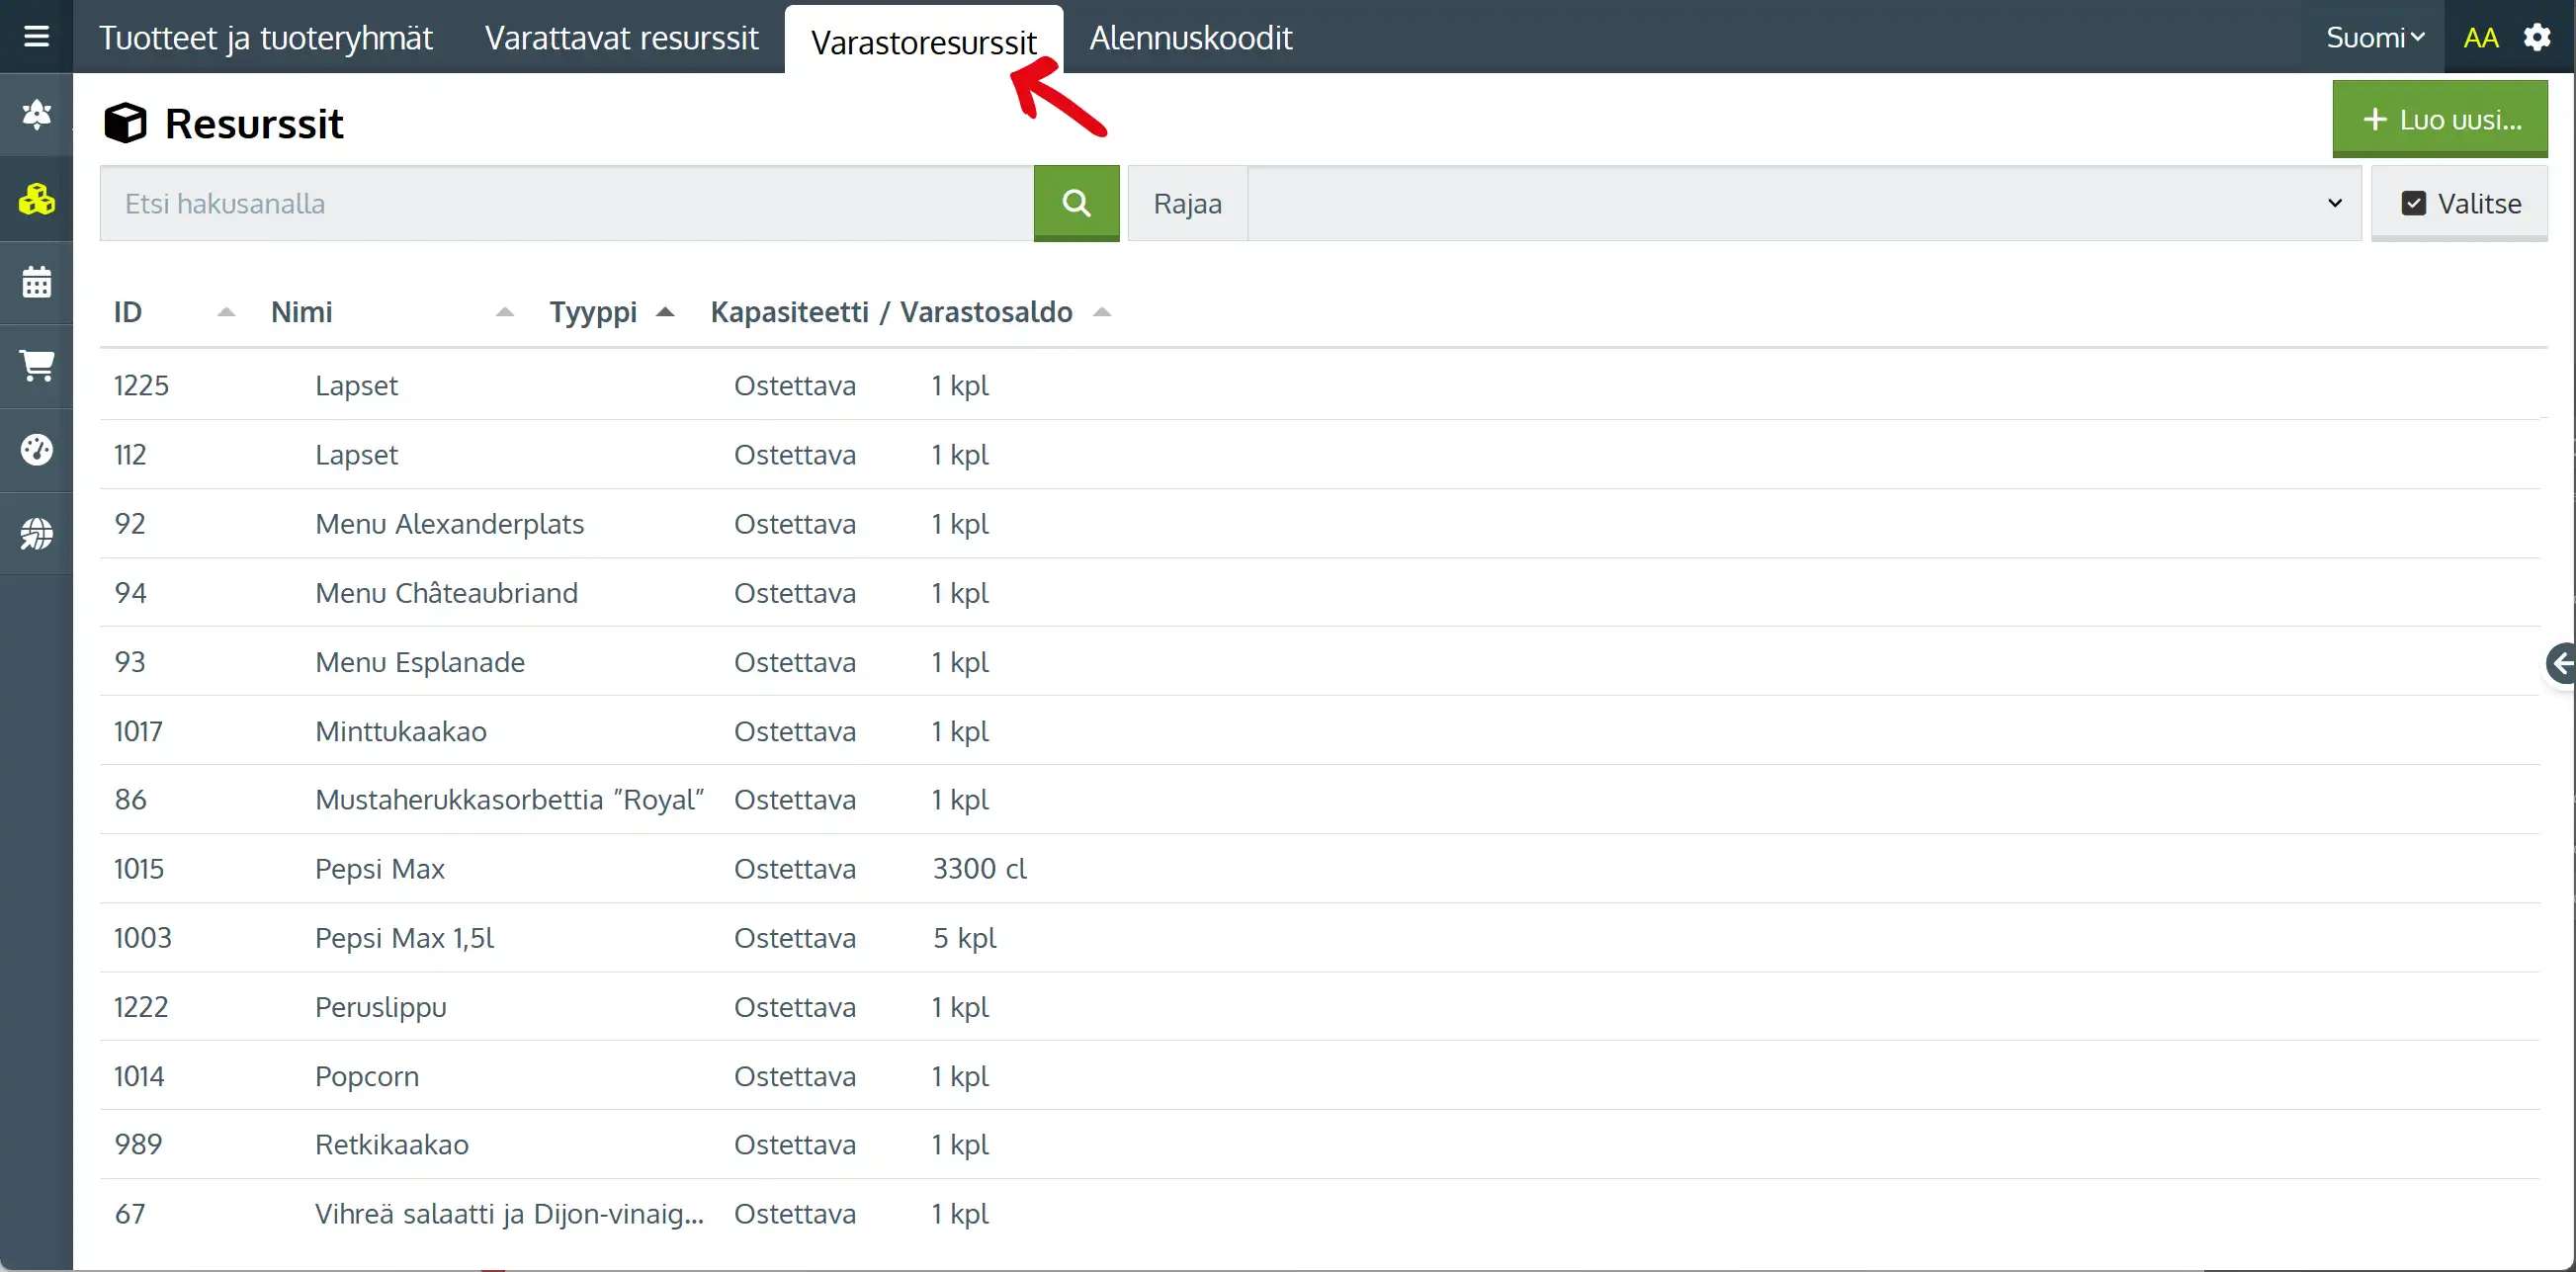Toggle the Valitse checkbox
Viewport: 2576px width, 1272px height.
[2412, 203]
